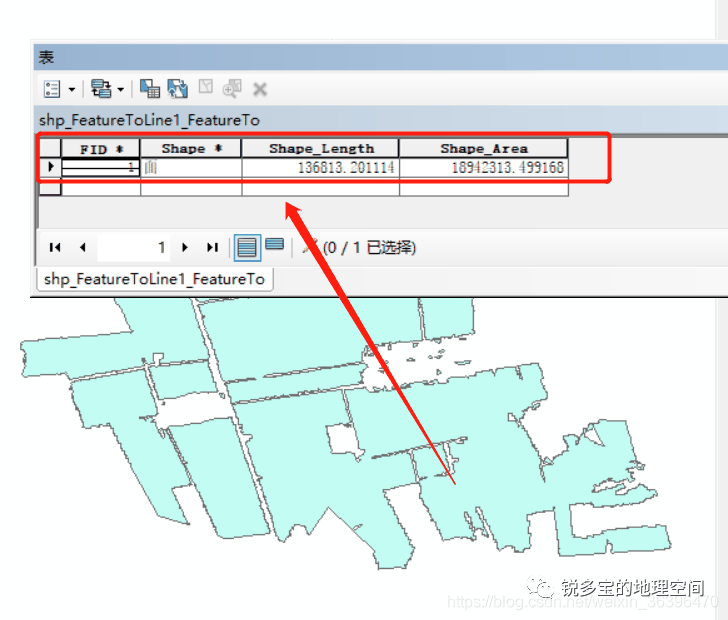The width and height of the screenshot is (728, 620).
Task: Click the Delete Selected X icon
Action: [260, 89]
